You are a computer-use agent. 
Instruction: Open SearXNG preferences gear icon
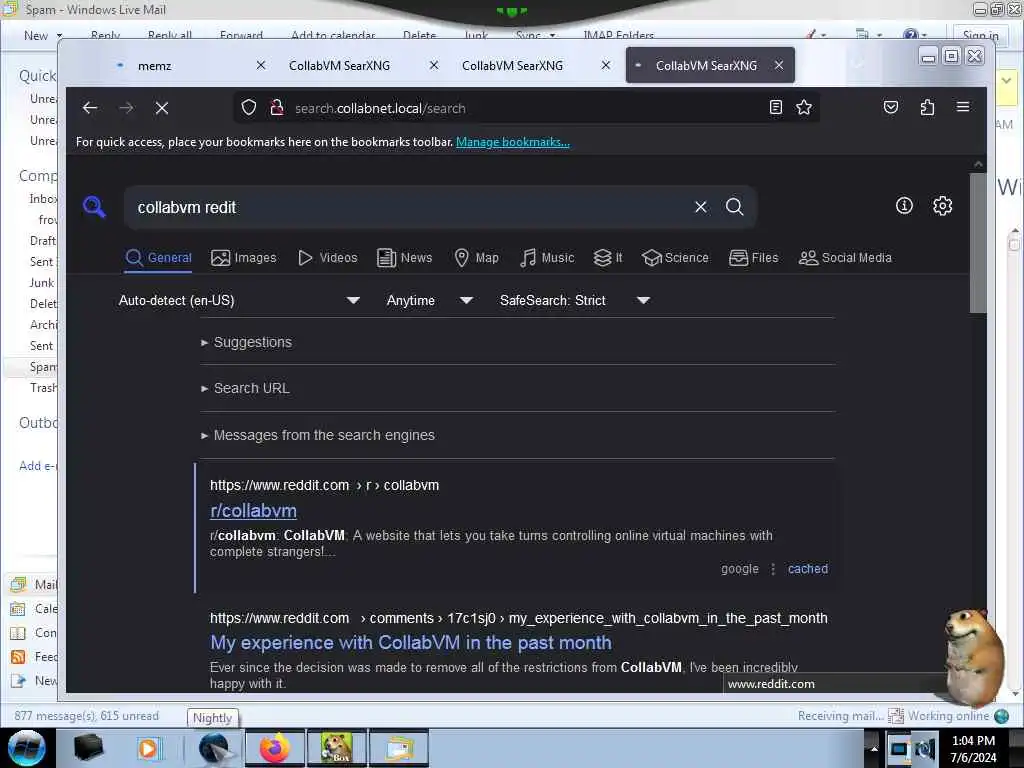tap(942, 206)
